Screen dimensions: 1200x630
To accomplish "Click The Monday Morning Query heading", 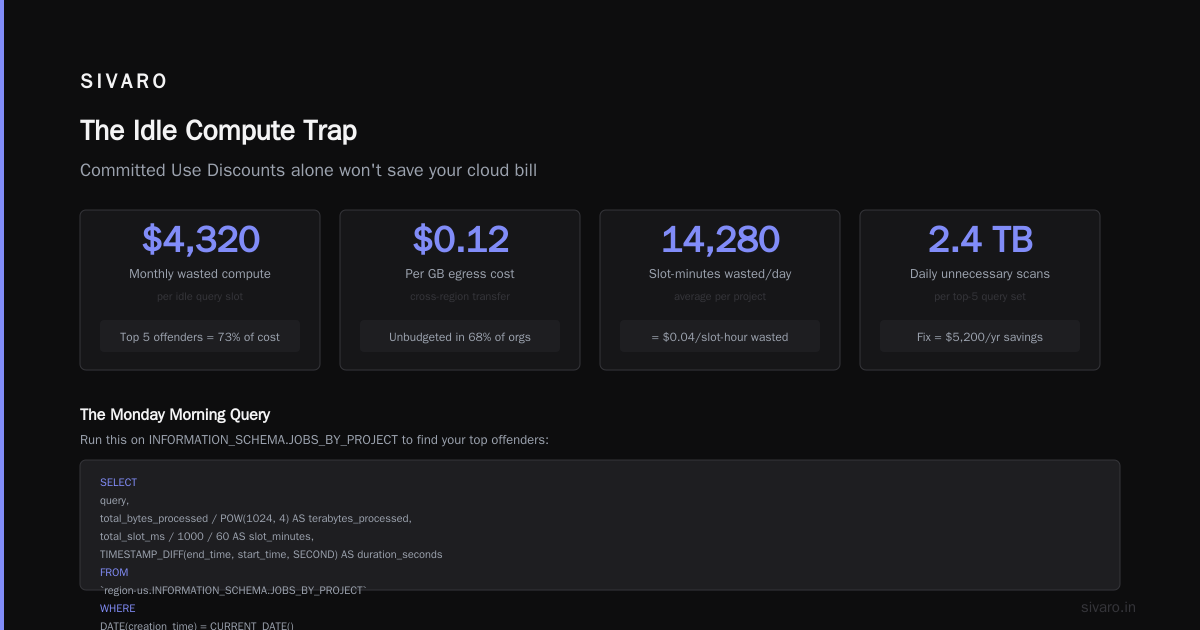I will [175, 414].
